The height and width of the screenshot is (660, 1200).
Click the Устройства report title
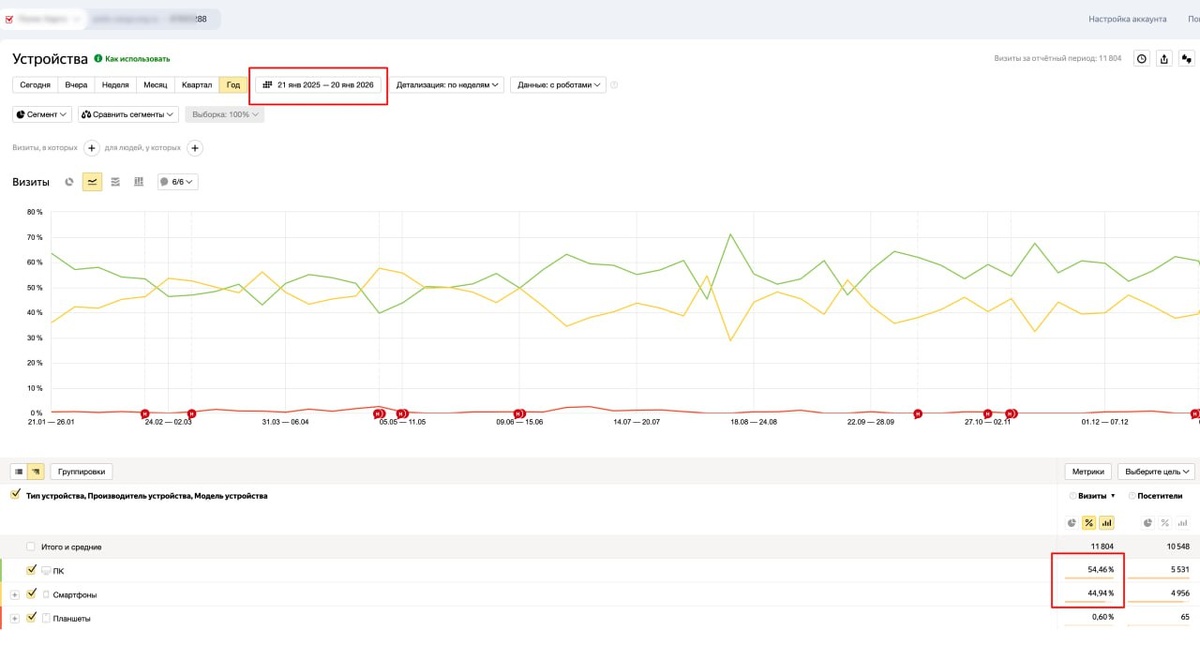click(x=50, y=59)
